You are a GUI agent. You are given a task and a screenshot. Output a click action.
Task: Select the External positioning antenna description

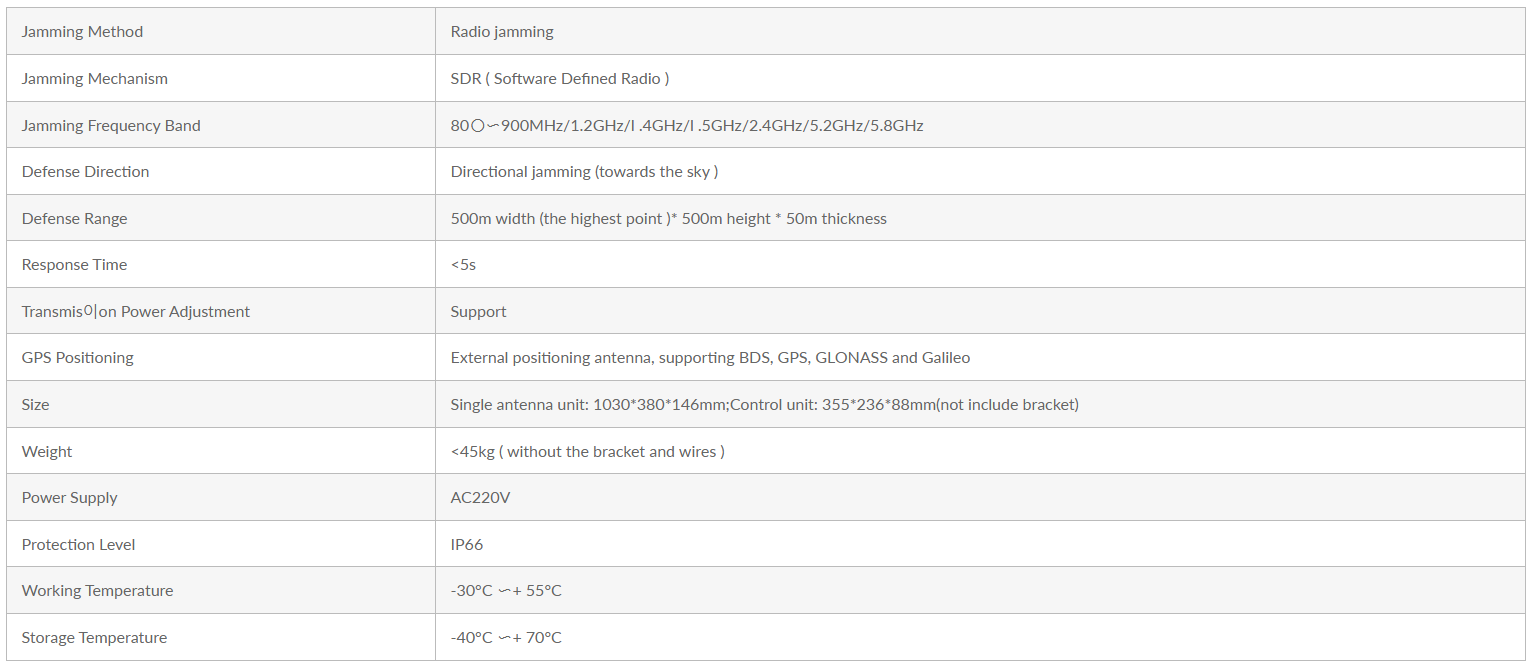[710, 358]
